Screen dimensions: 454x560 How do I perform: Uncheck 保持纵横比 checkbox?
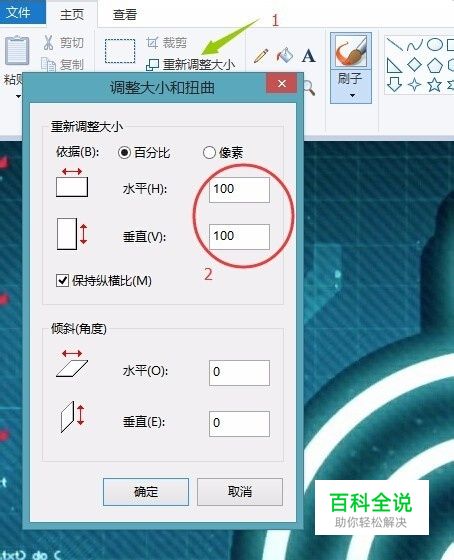click(x=63, y=281)
